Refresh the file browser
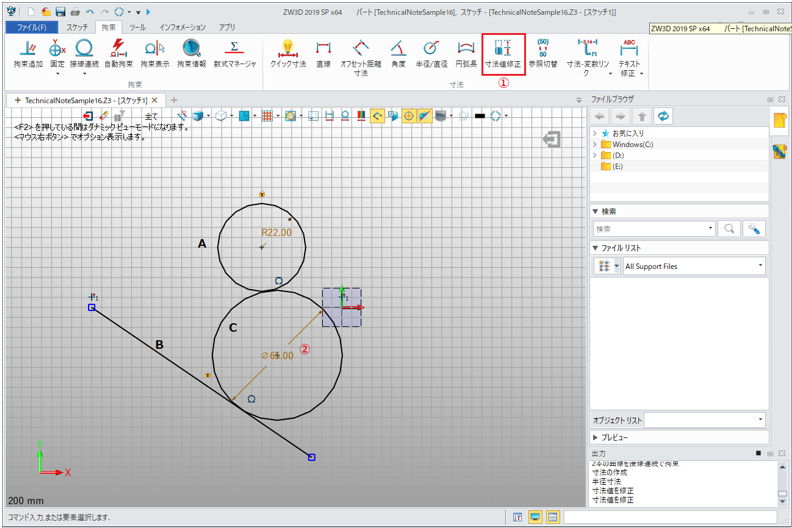The height and width of the screenshot is (528, 792). pos(663,116)
